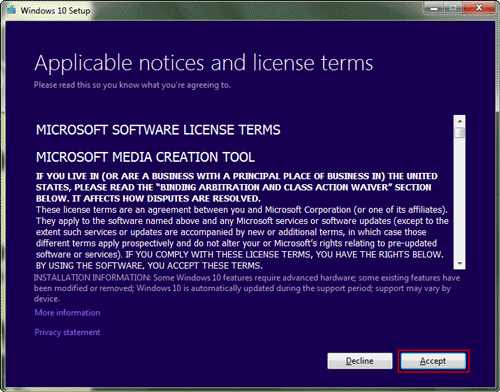This screenshot has height=392, width=500.
Task: Click the 'BINDING ARBITRATION AND CLASS ACTION WAIVER' notice
Action: coord(237,187)
